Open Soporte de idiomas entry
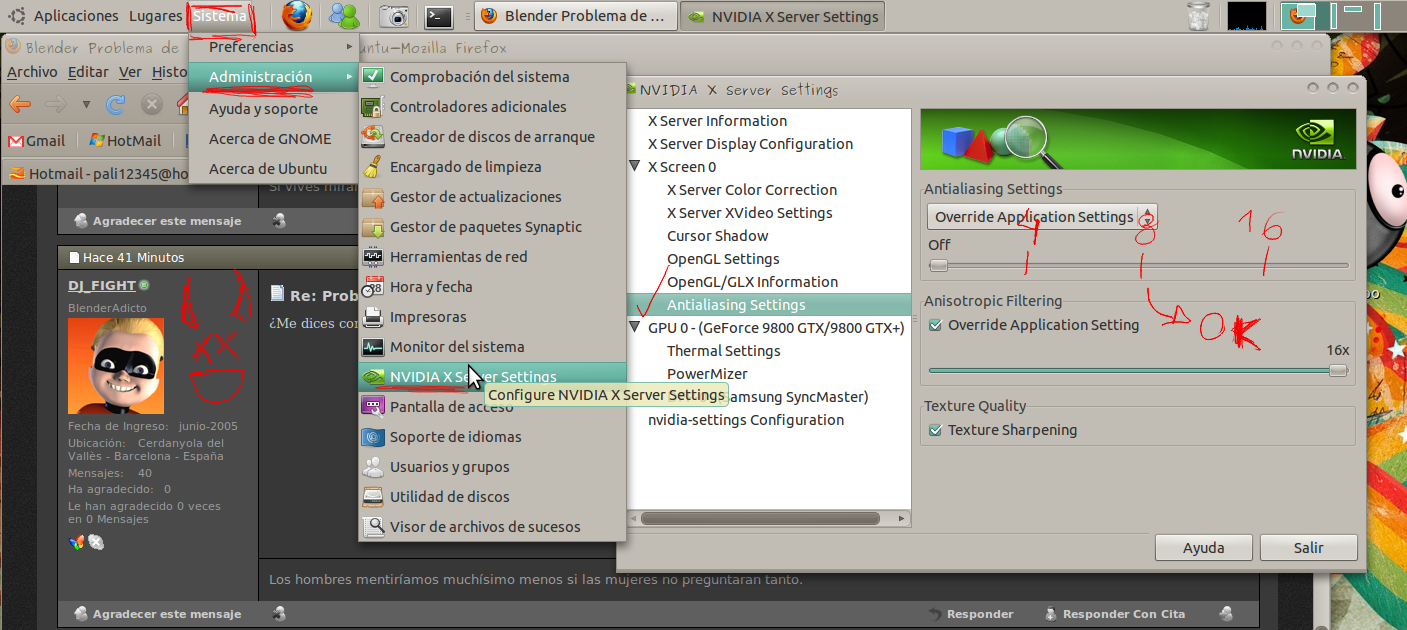 pos(492,437)
